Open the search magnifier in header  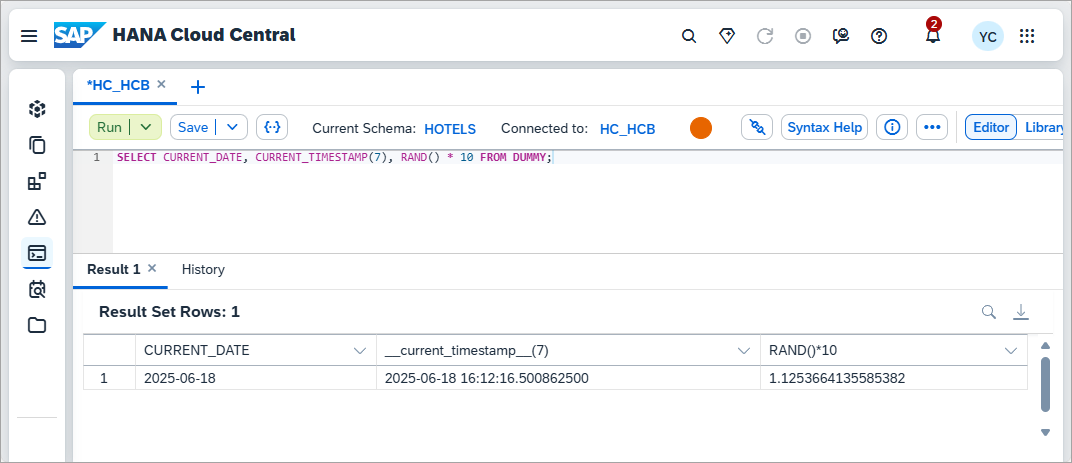pos(689,36)
